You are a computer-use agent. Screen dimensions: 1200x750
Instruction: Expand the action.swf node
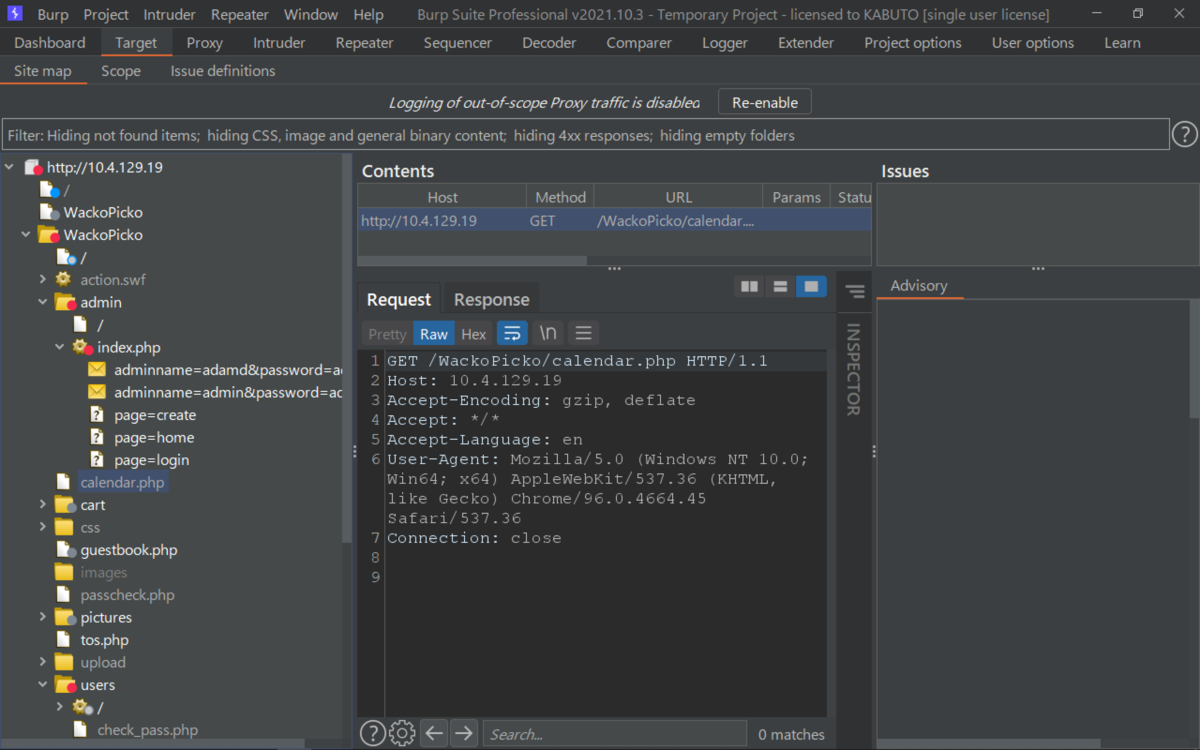43,280
